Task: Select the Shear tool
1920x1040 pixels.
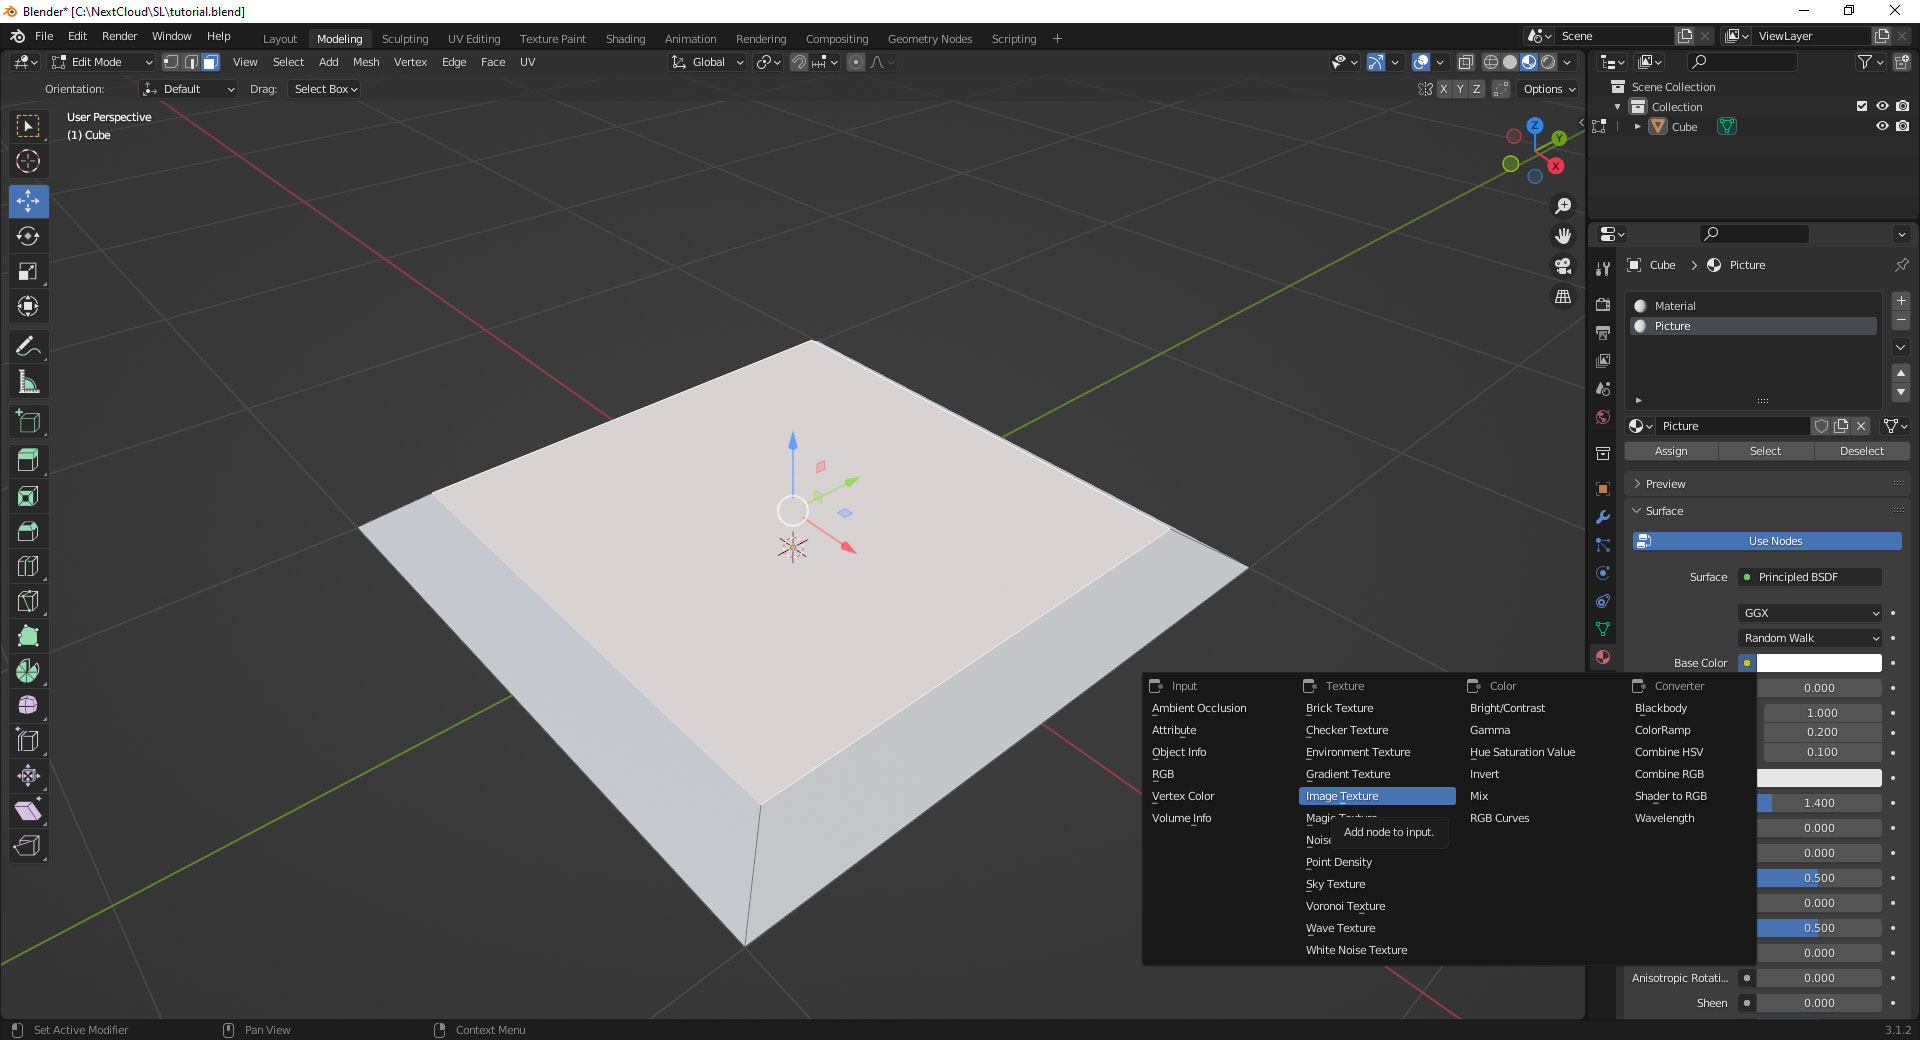Action: (28, 811)
